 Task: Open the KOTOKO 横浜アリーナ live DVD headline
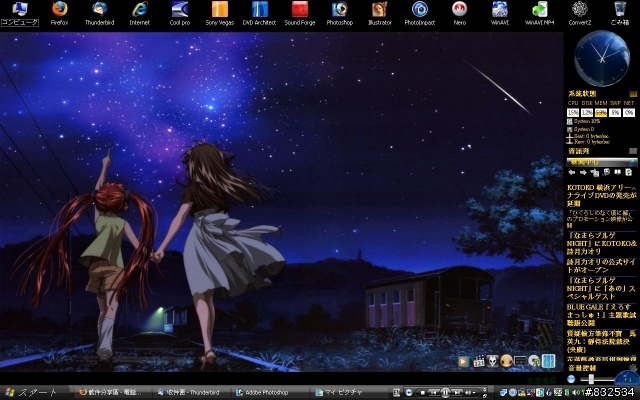click(602, 196)
